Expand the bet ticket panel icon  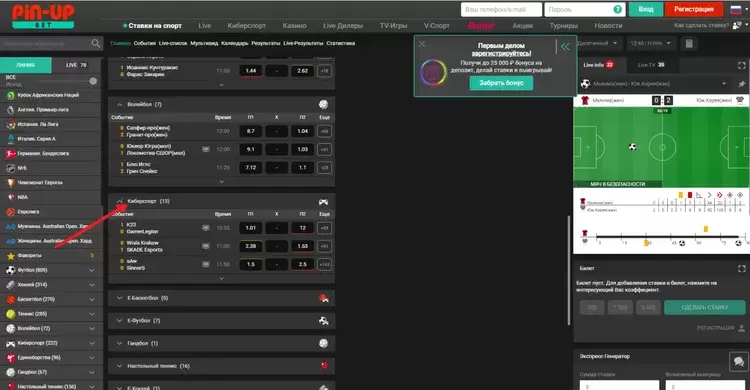[741, 268]
